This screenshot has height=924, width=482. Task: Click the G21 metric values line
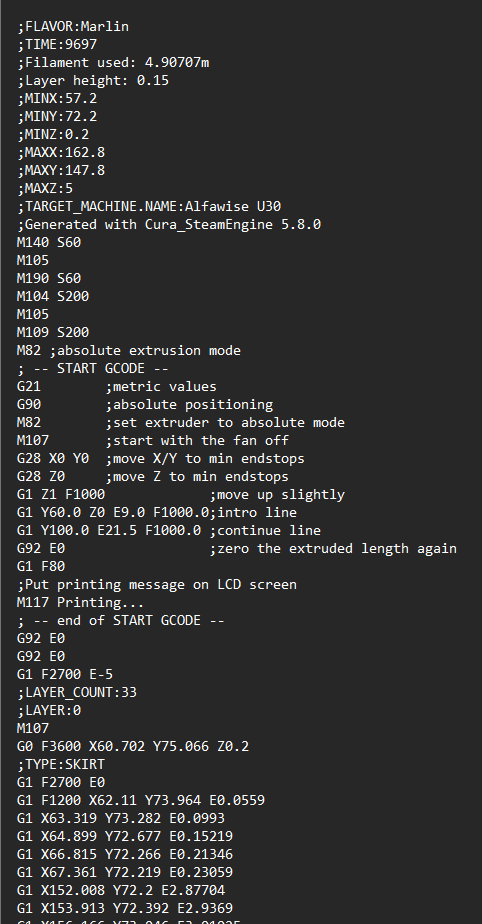click(117, 387)
